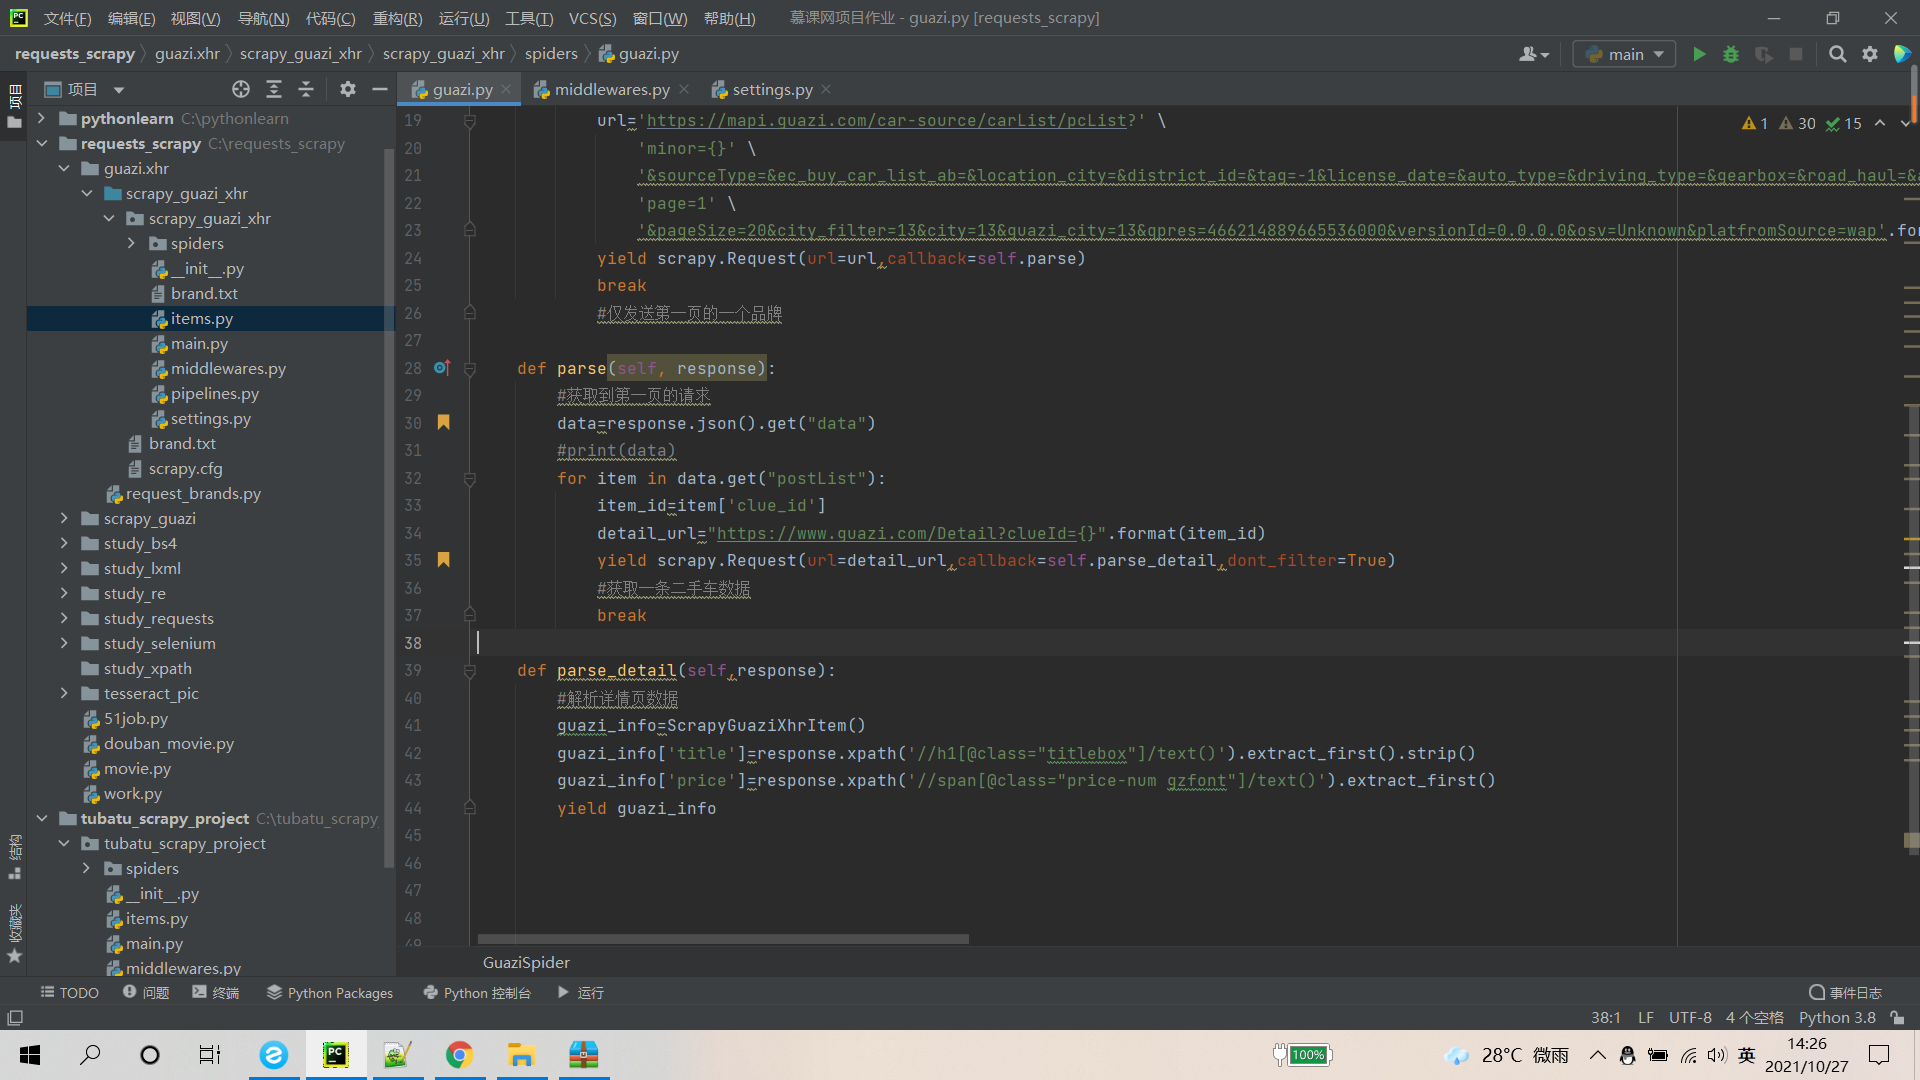Image resolution: width=1920 pixels, height=1080 pixels.
Task: Open Python Packages tool window
Action: pos(330,992)
